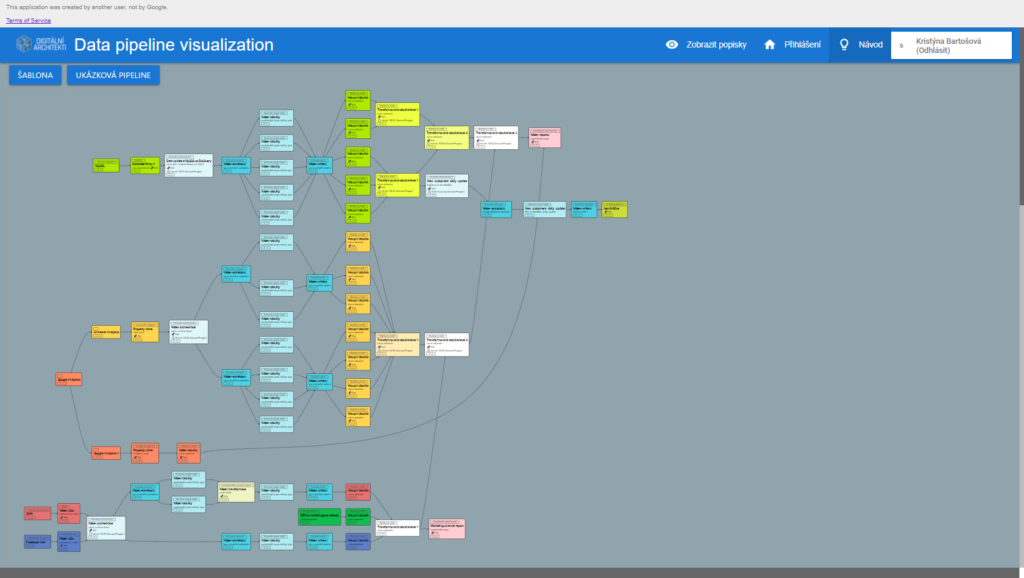Click the lightbulb icon beside Návod

click(x=844, y=44)
